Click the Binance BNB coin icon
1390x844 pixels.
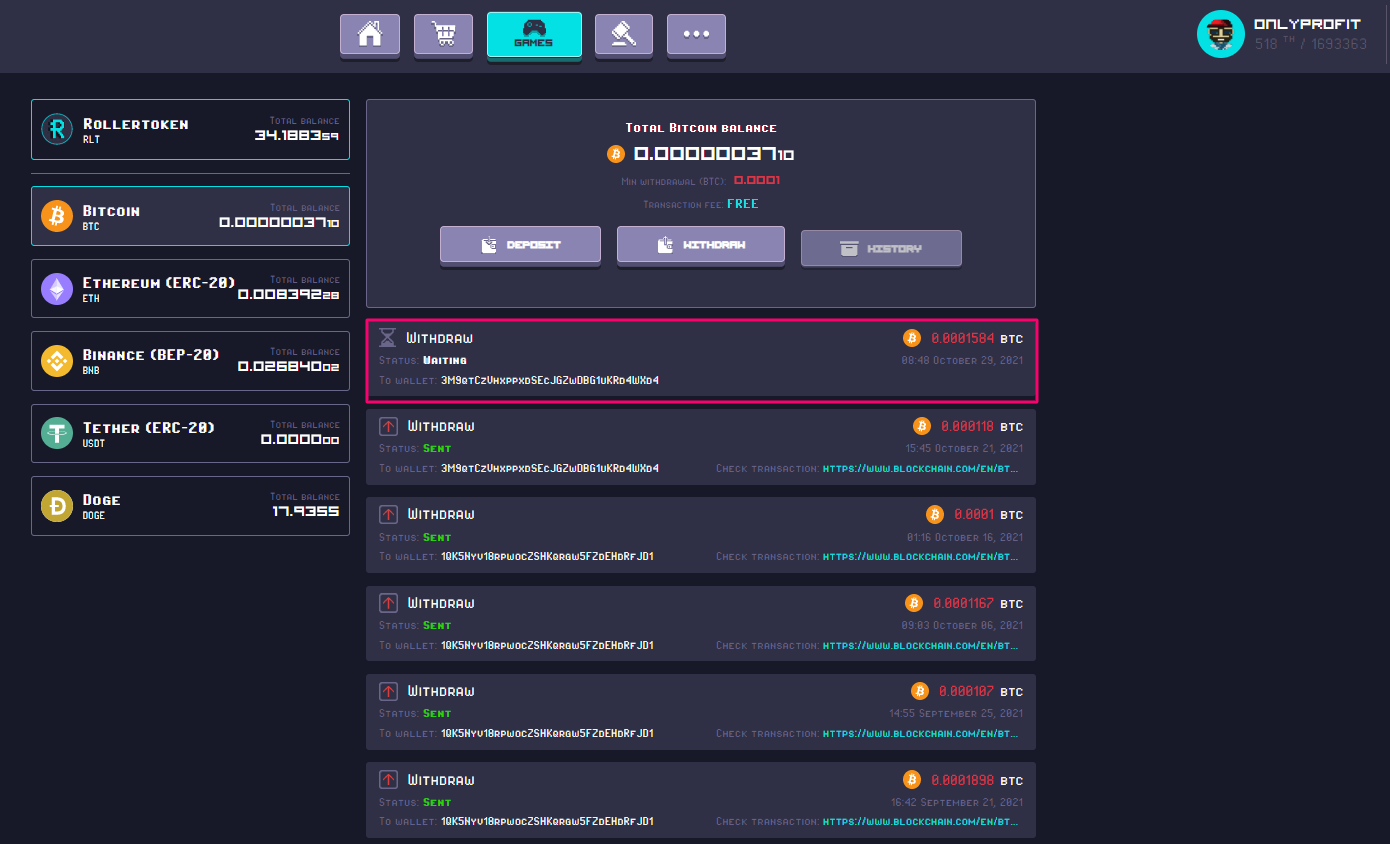[57, 361]
